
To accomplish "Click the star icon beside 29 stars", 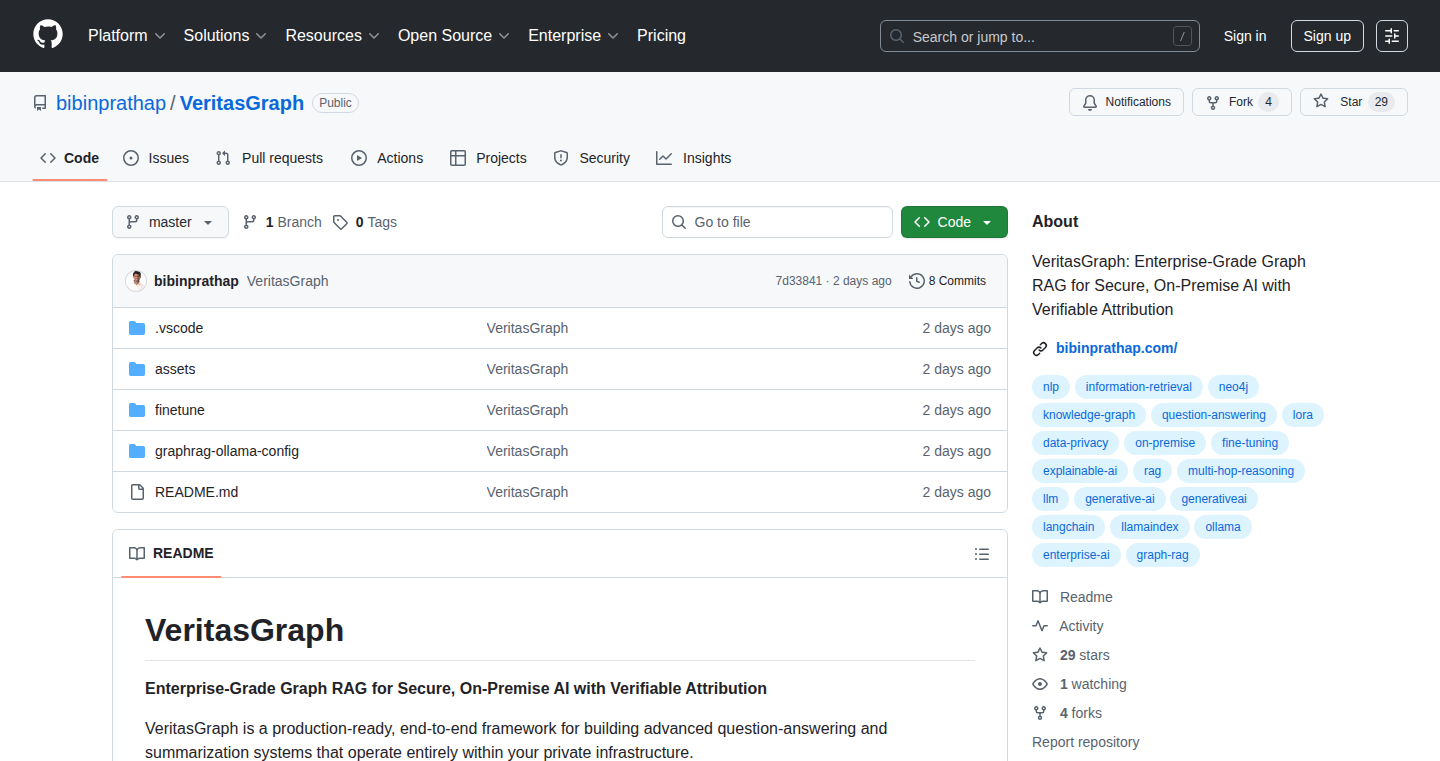I will tap(1040, 655).
